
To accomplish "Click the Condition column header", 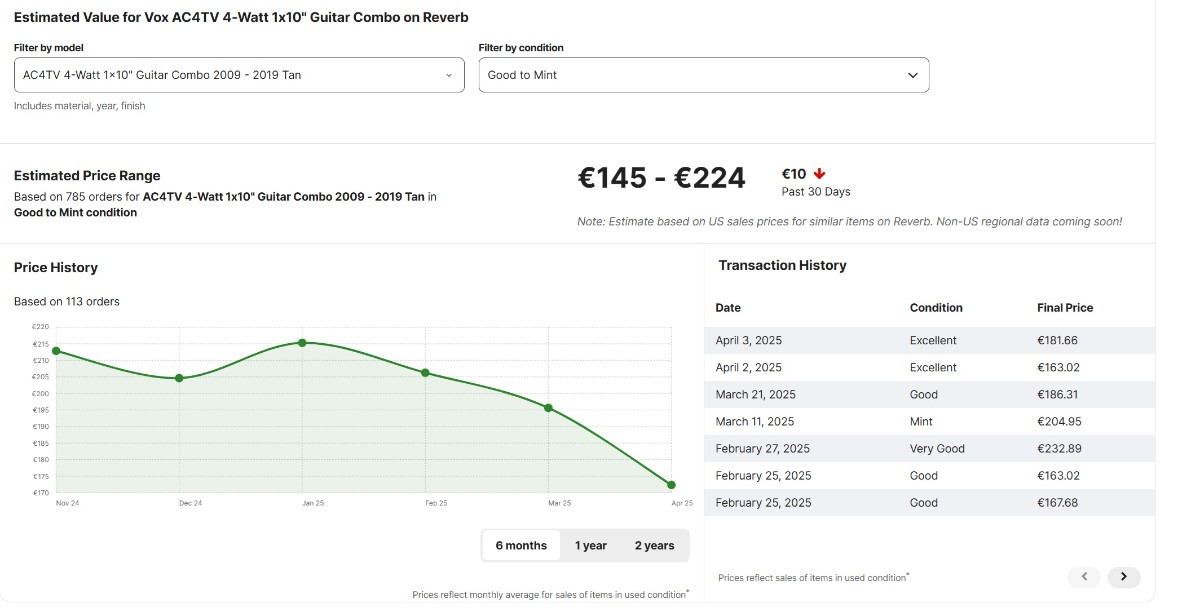I will [936, 308].
